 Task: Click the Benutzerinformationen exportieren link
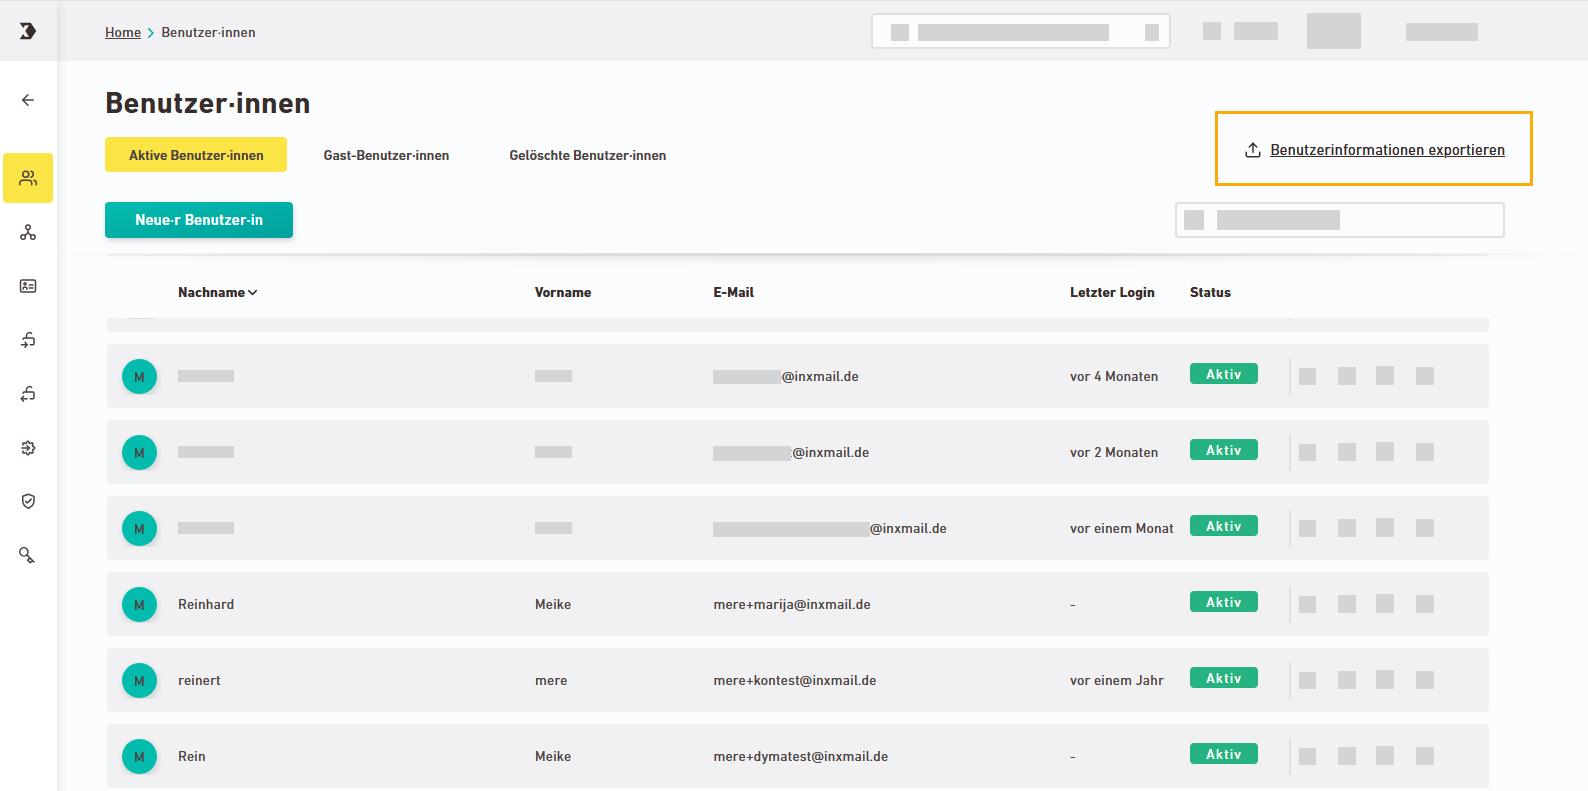pos(1386,150)
